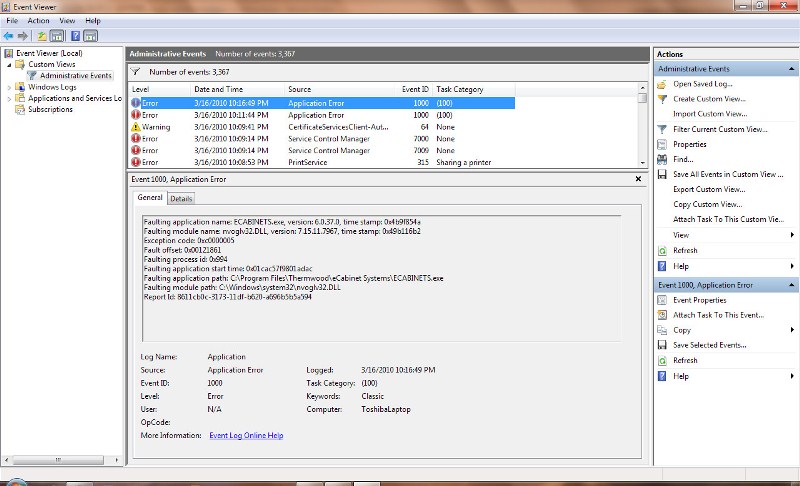The height and width of the screenshot is (486, 800).
Task: Click the event list scrollbar up arrow
Action: point(642,88)
